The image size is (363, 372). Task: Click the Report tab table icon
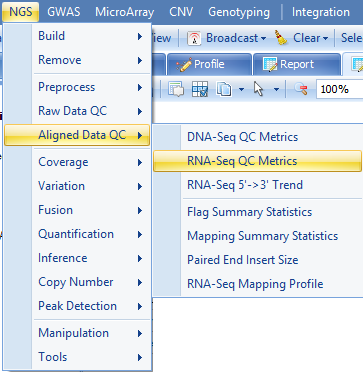[270, 64]
